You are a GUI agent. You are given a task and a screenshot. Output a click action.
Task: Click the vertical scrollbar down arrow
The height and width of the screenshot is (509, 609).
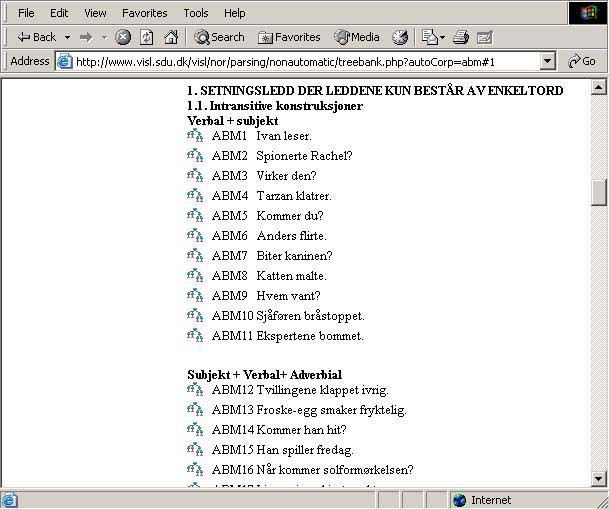tap(599, 479)
